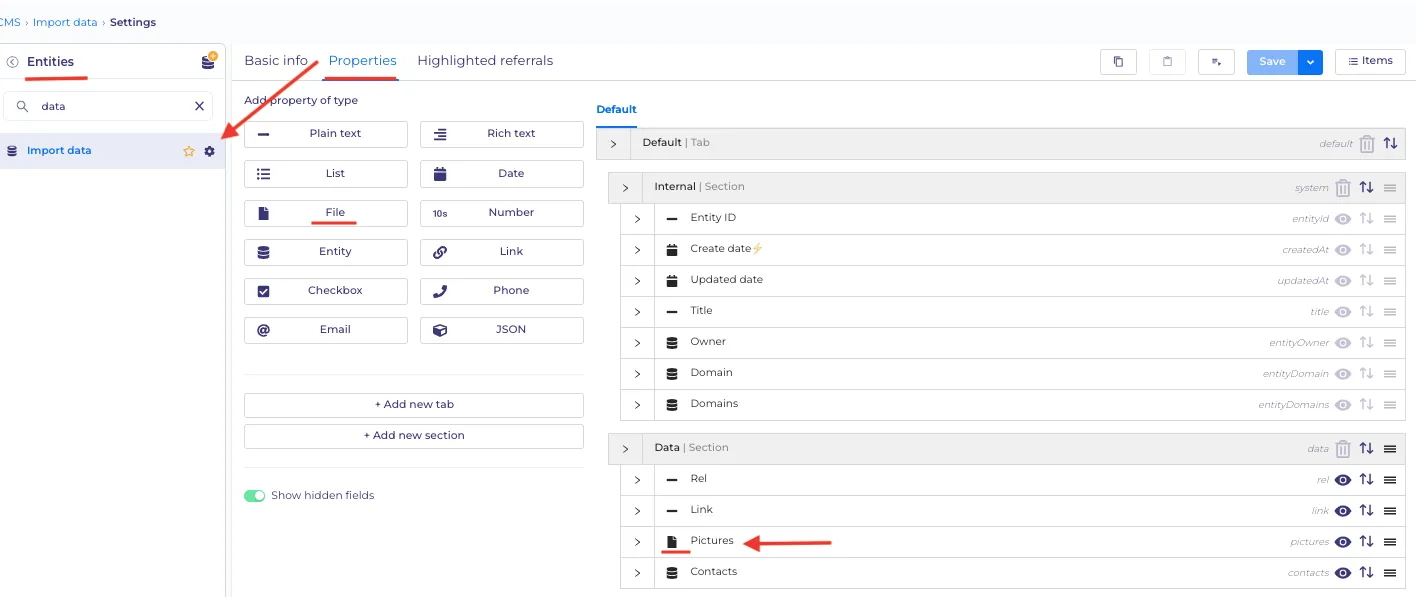Add a File property
This screenshot has width=1416, height=597.
click(x=326, y=213)
